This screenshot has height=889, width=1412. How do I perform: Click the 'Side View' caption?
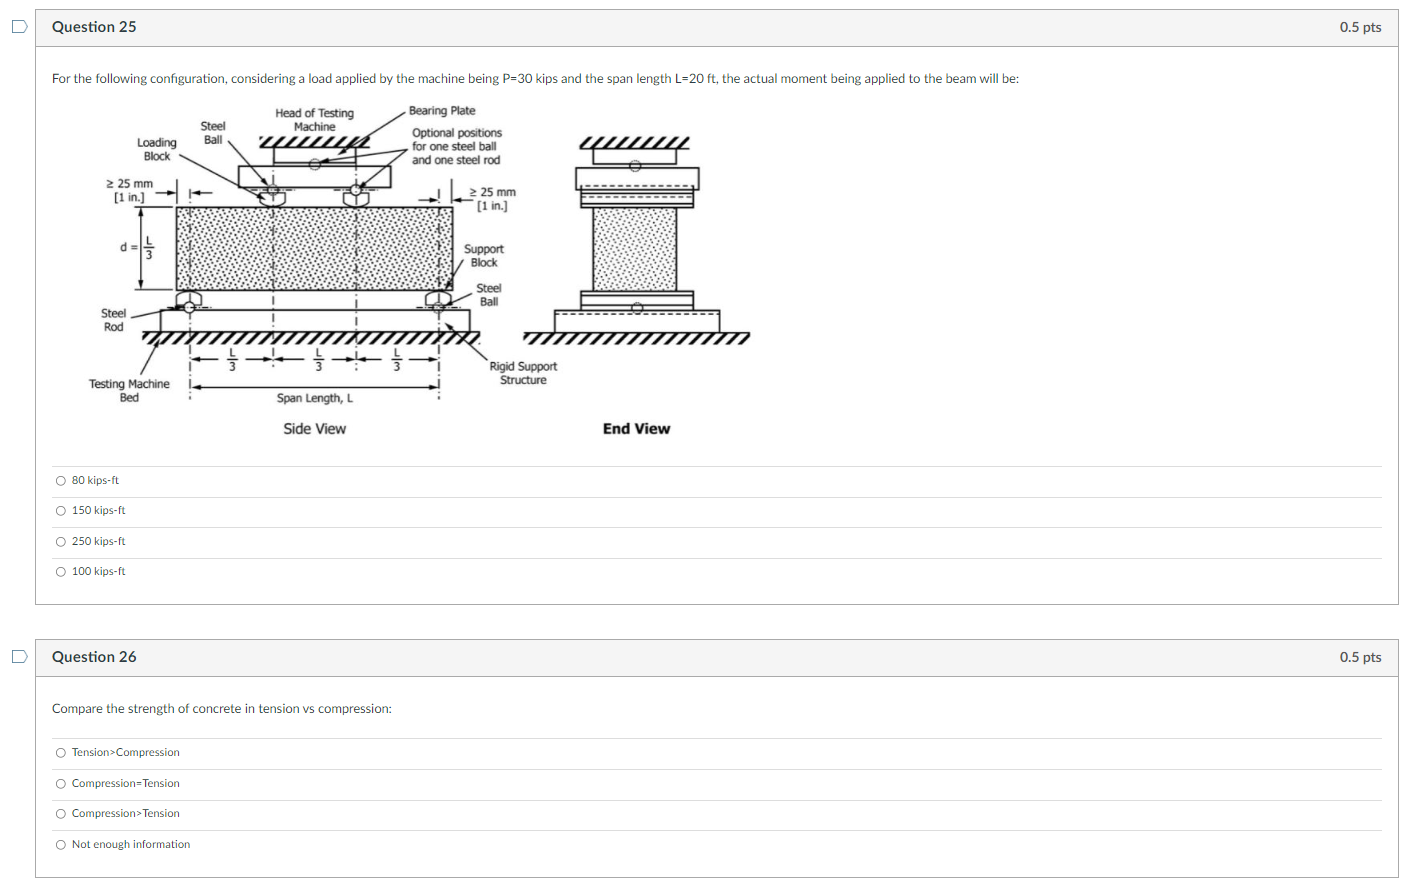315,429
